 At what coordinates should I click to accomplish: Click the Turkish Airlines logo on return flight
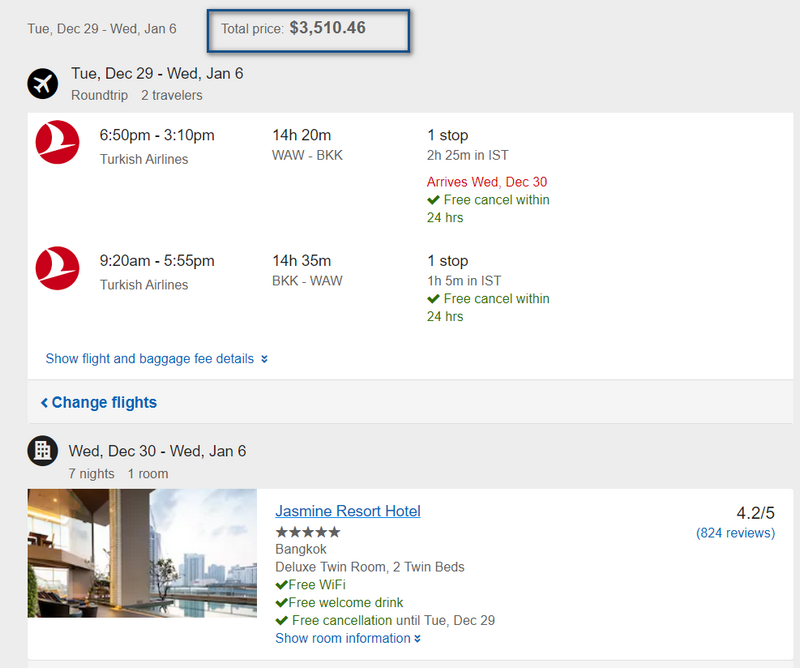57,268
